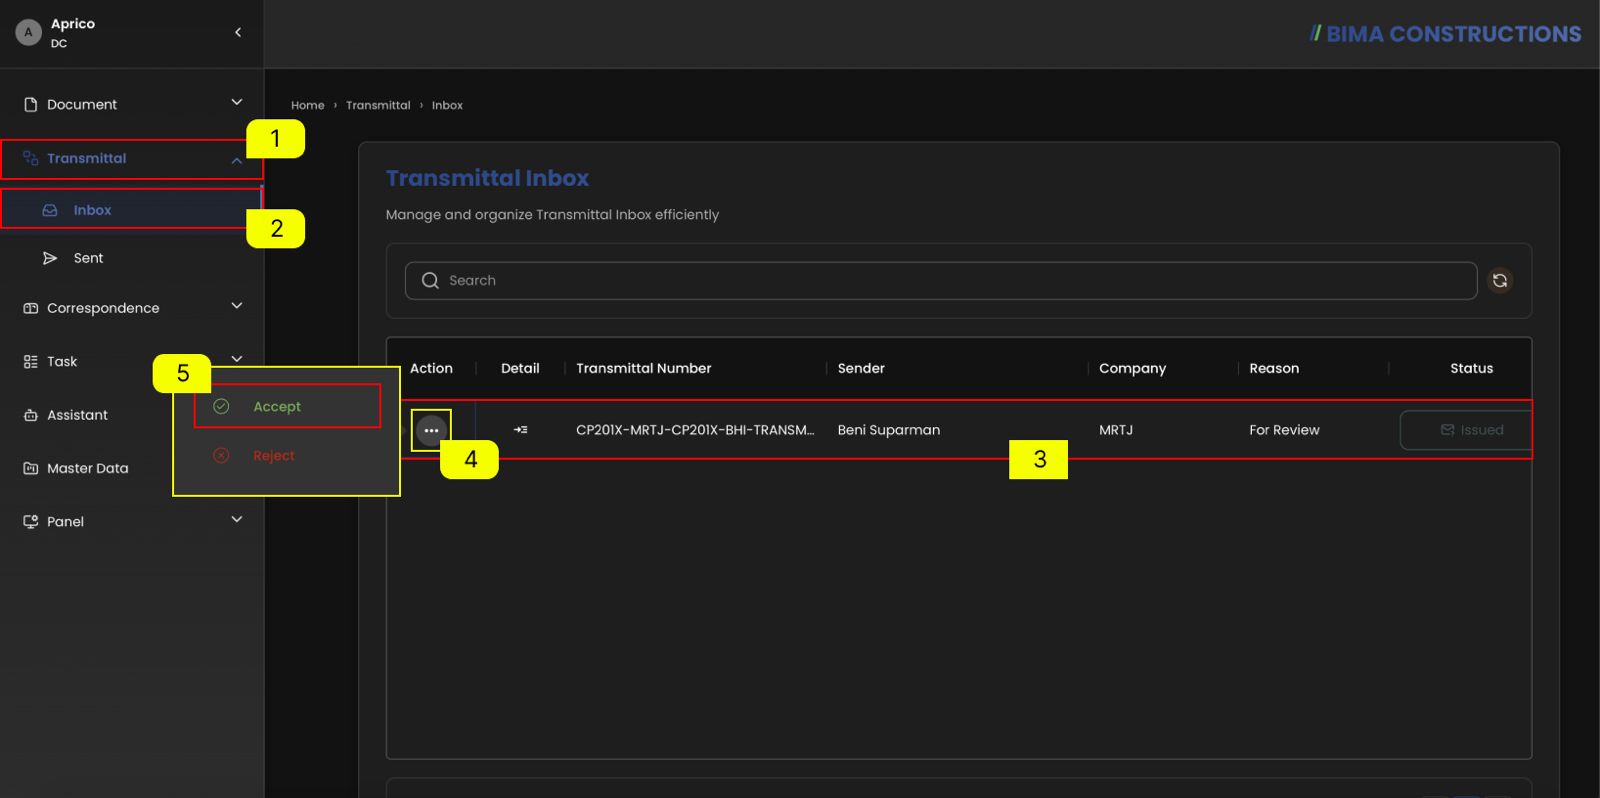Click the BIMA CONSTRUCTIONS logo
The height and width of the screenshot is (798, 1600).
1445,34
